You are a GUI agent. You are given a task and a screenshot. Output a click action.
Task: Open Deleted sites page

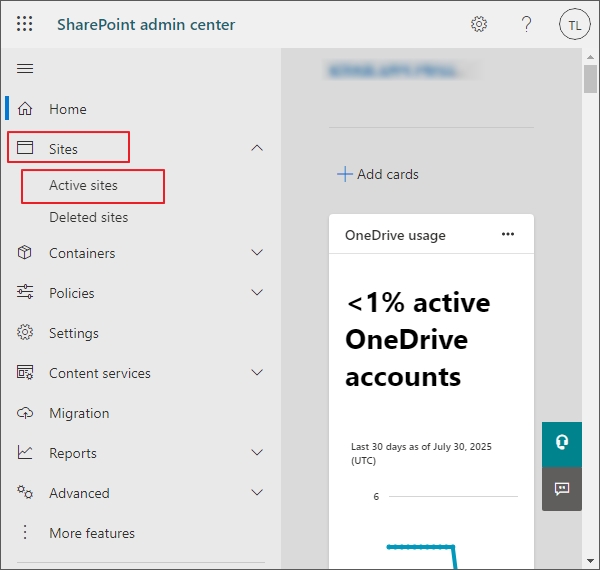pyautogui.click(x=89, y=218)
